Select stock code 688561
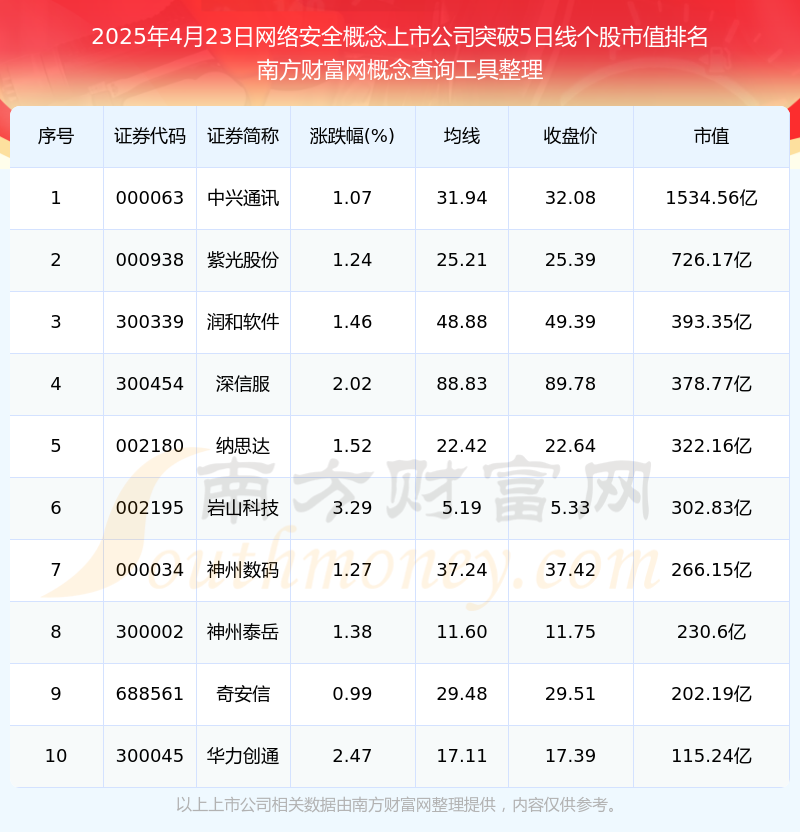Image resolution: width=800 pixels, height=832 pixels. [x=150, y=694]
